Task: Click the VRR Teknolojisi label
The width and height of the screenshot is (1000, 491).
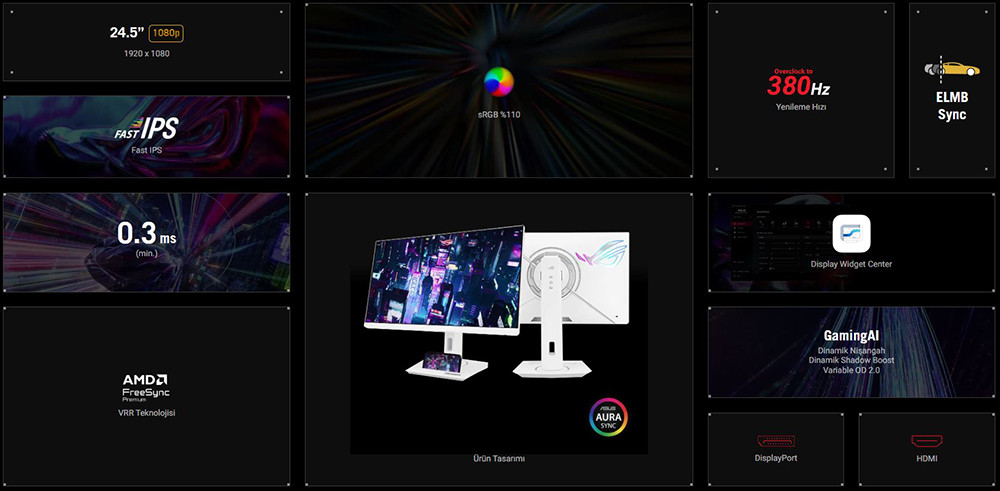Action: 146,413
